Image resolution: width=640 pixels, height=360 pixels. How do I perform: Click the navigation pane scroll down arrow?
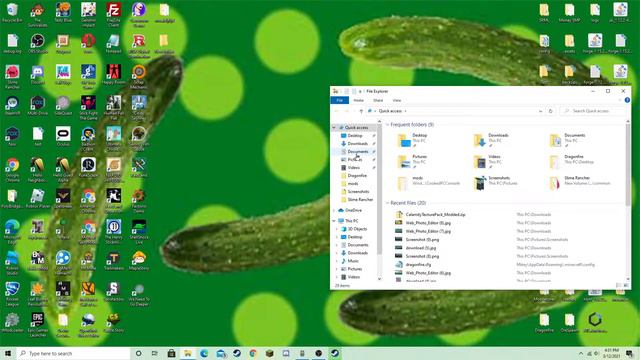click(x=379, y=279)
